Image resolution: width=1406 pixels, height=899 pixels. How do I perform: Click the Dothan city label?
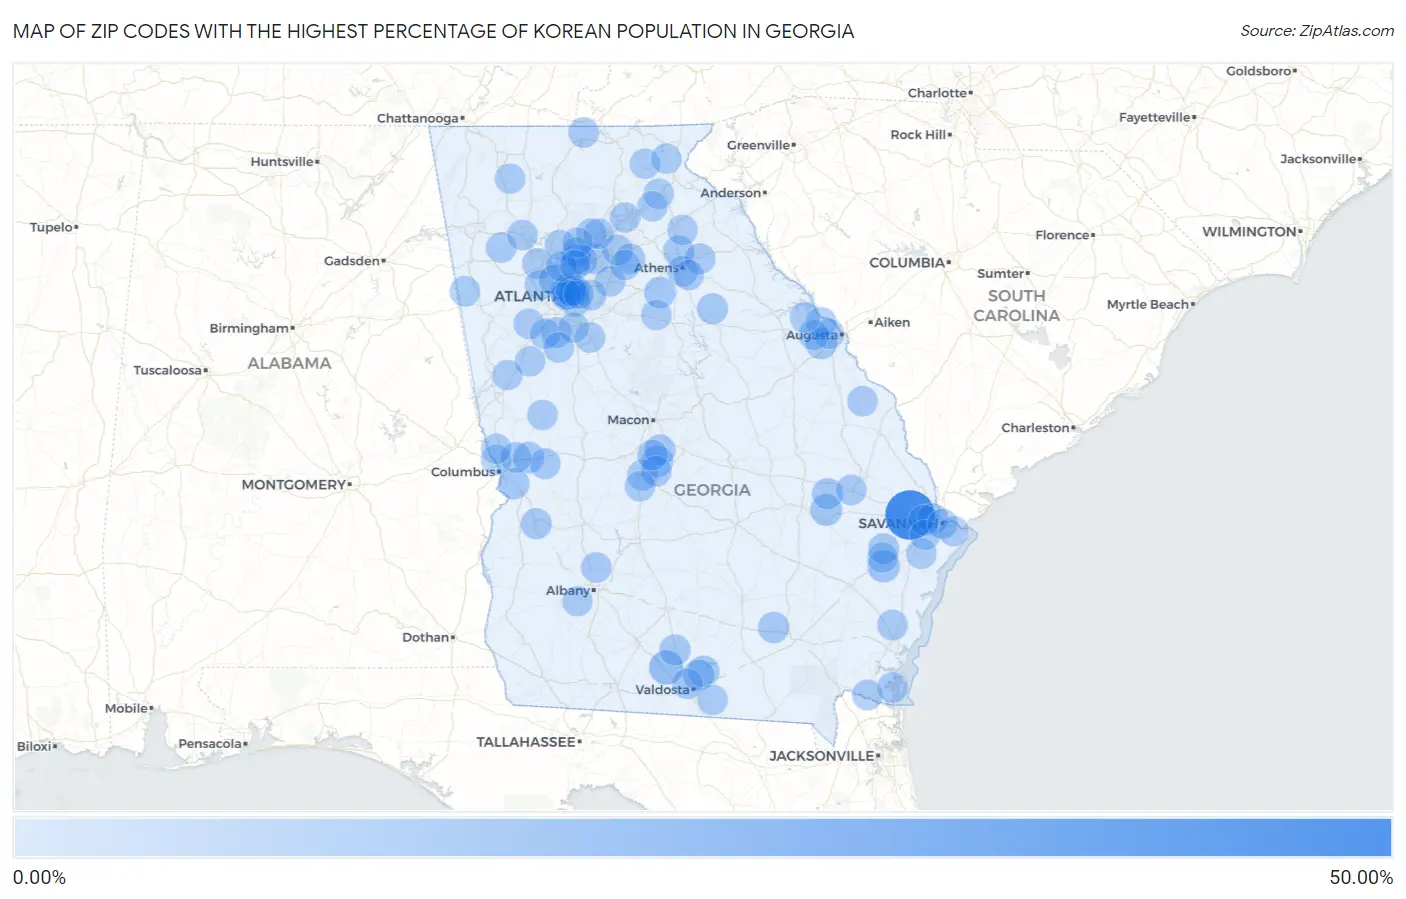426,637
